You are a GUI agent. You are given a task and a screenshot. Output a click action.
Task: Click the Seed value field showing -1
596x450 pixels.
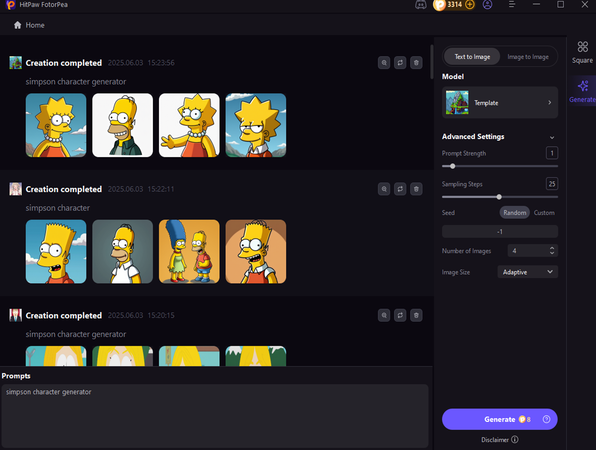coord(500,231)
